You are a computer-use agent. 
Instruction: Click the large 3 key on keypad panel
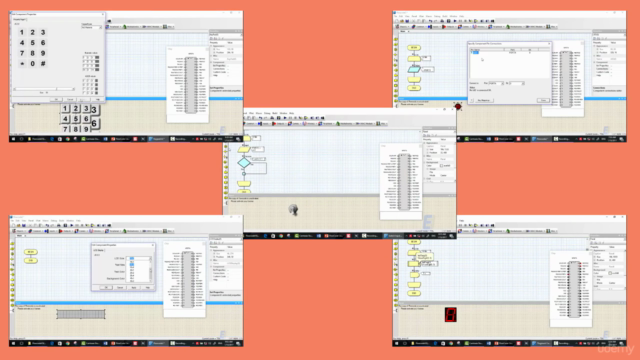pyautogui.click(x=94, y=110)
